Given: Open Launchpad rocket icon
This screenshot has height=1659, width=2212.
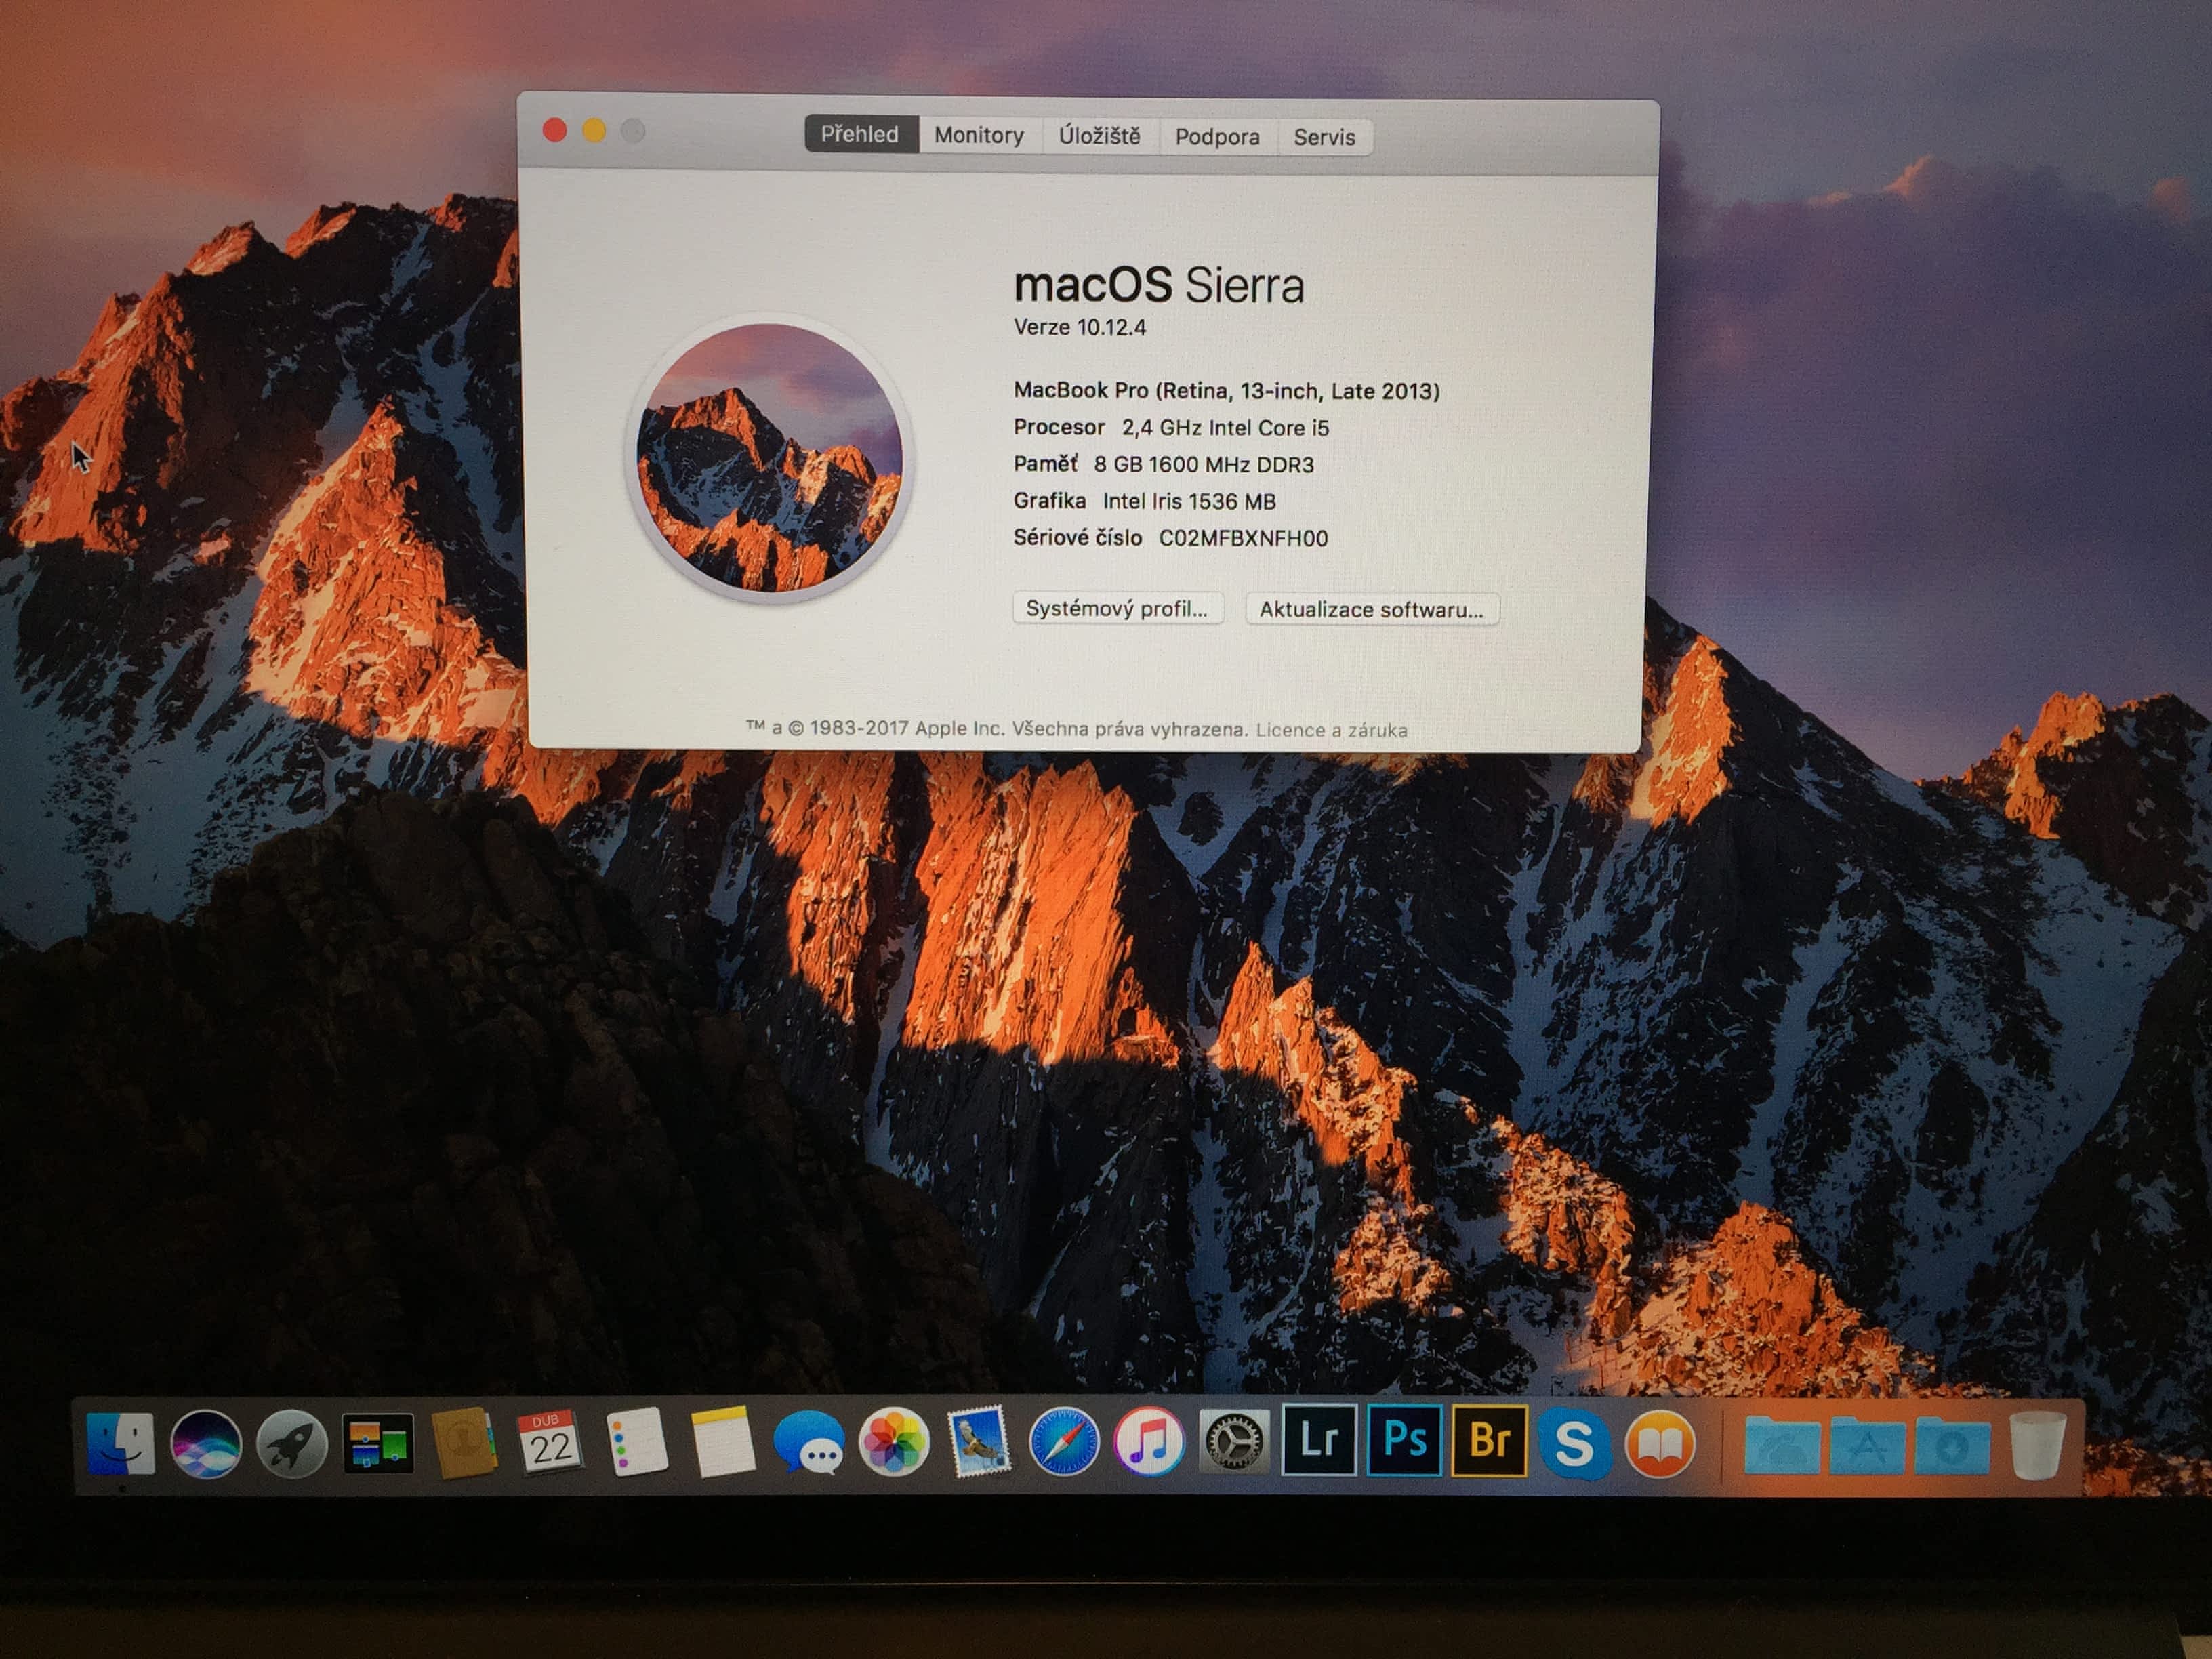Looking at the screenshot, I should pos(291,1444).
